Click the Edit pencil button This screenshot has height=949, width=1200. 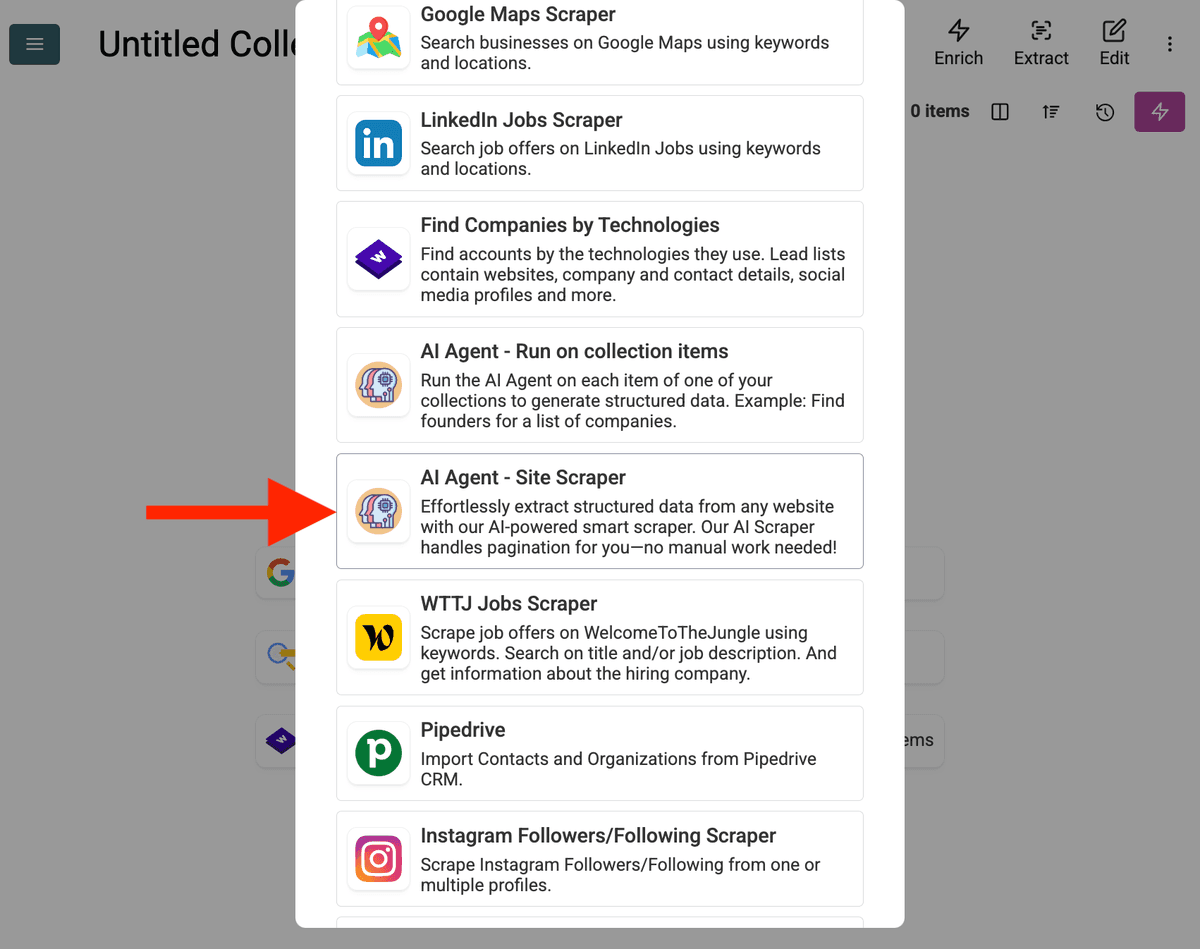click(x=1114, y=43)
